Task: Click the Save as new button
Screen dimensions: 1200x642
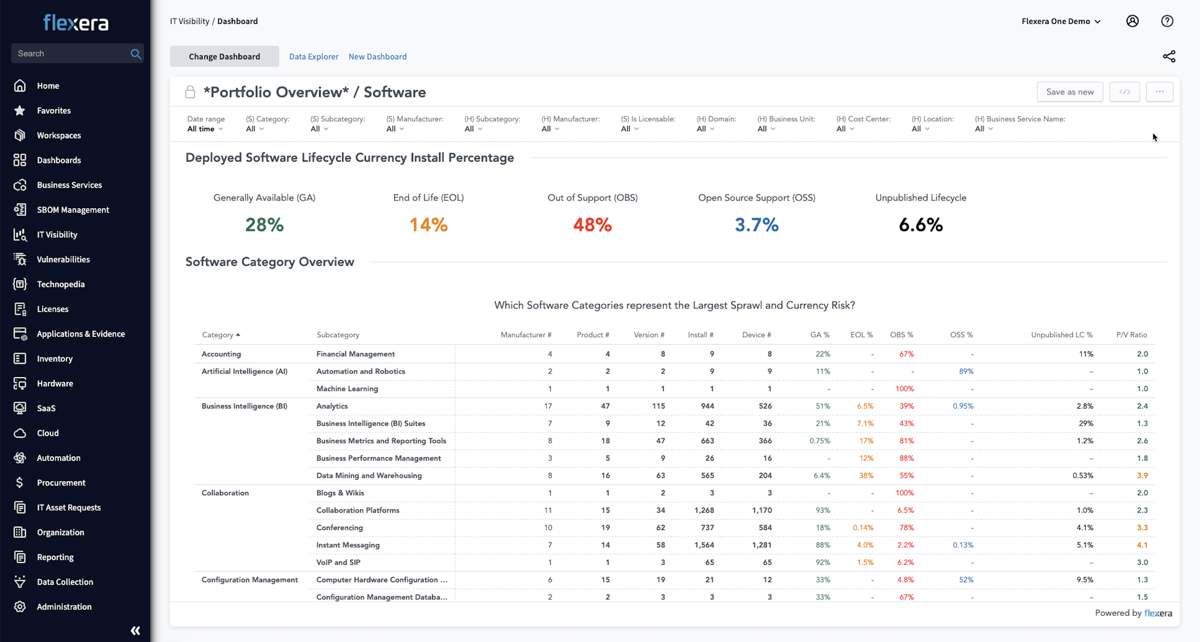Action: click(1069, 91)
